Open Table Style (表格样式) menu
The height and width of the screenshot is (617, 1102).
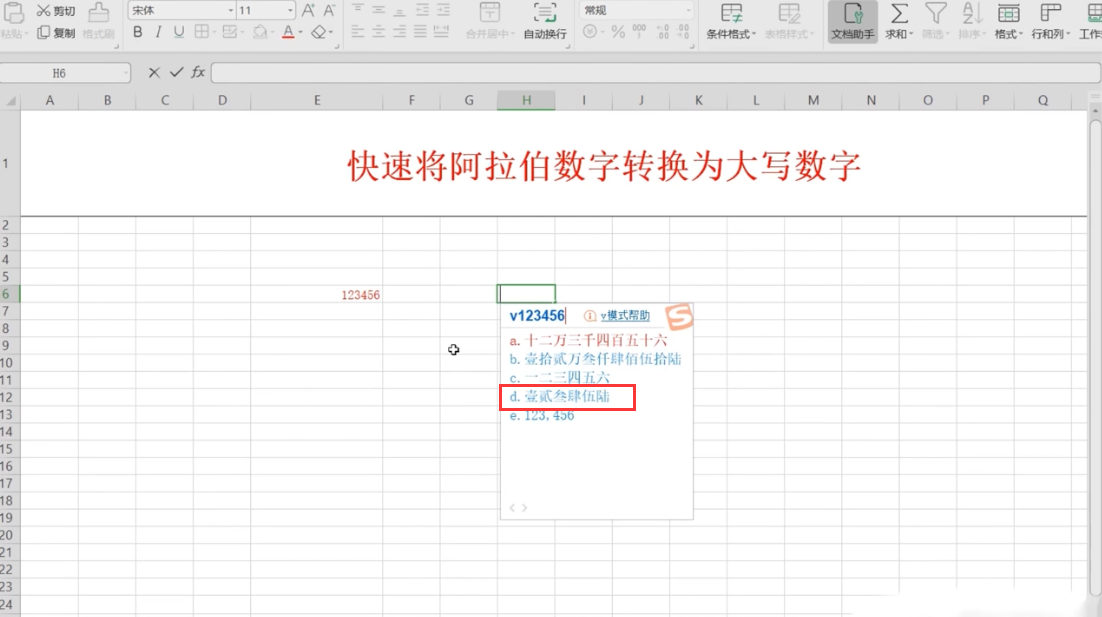pos(789,20)
